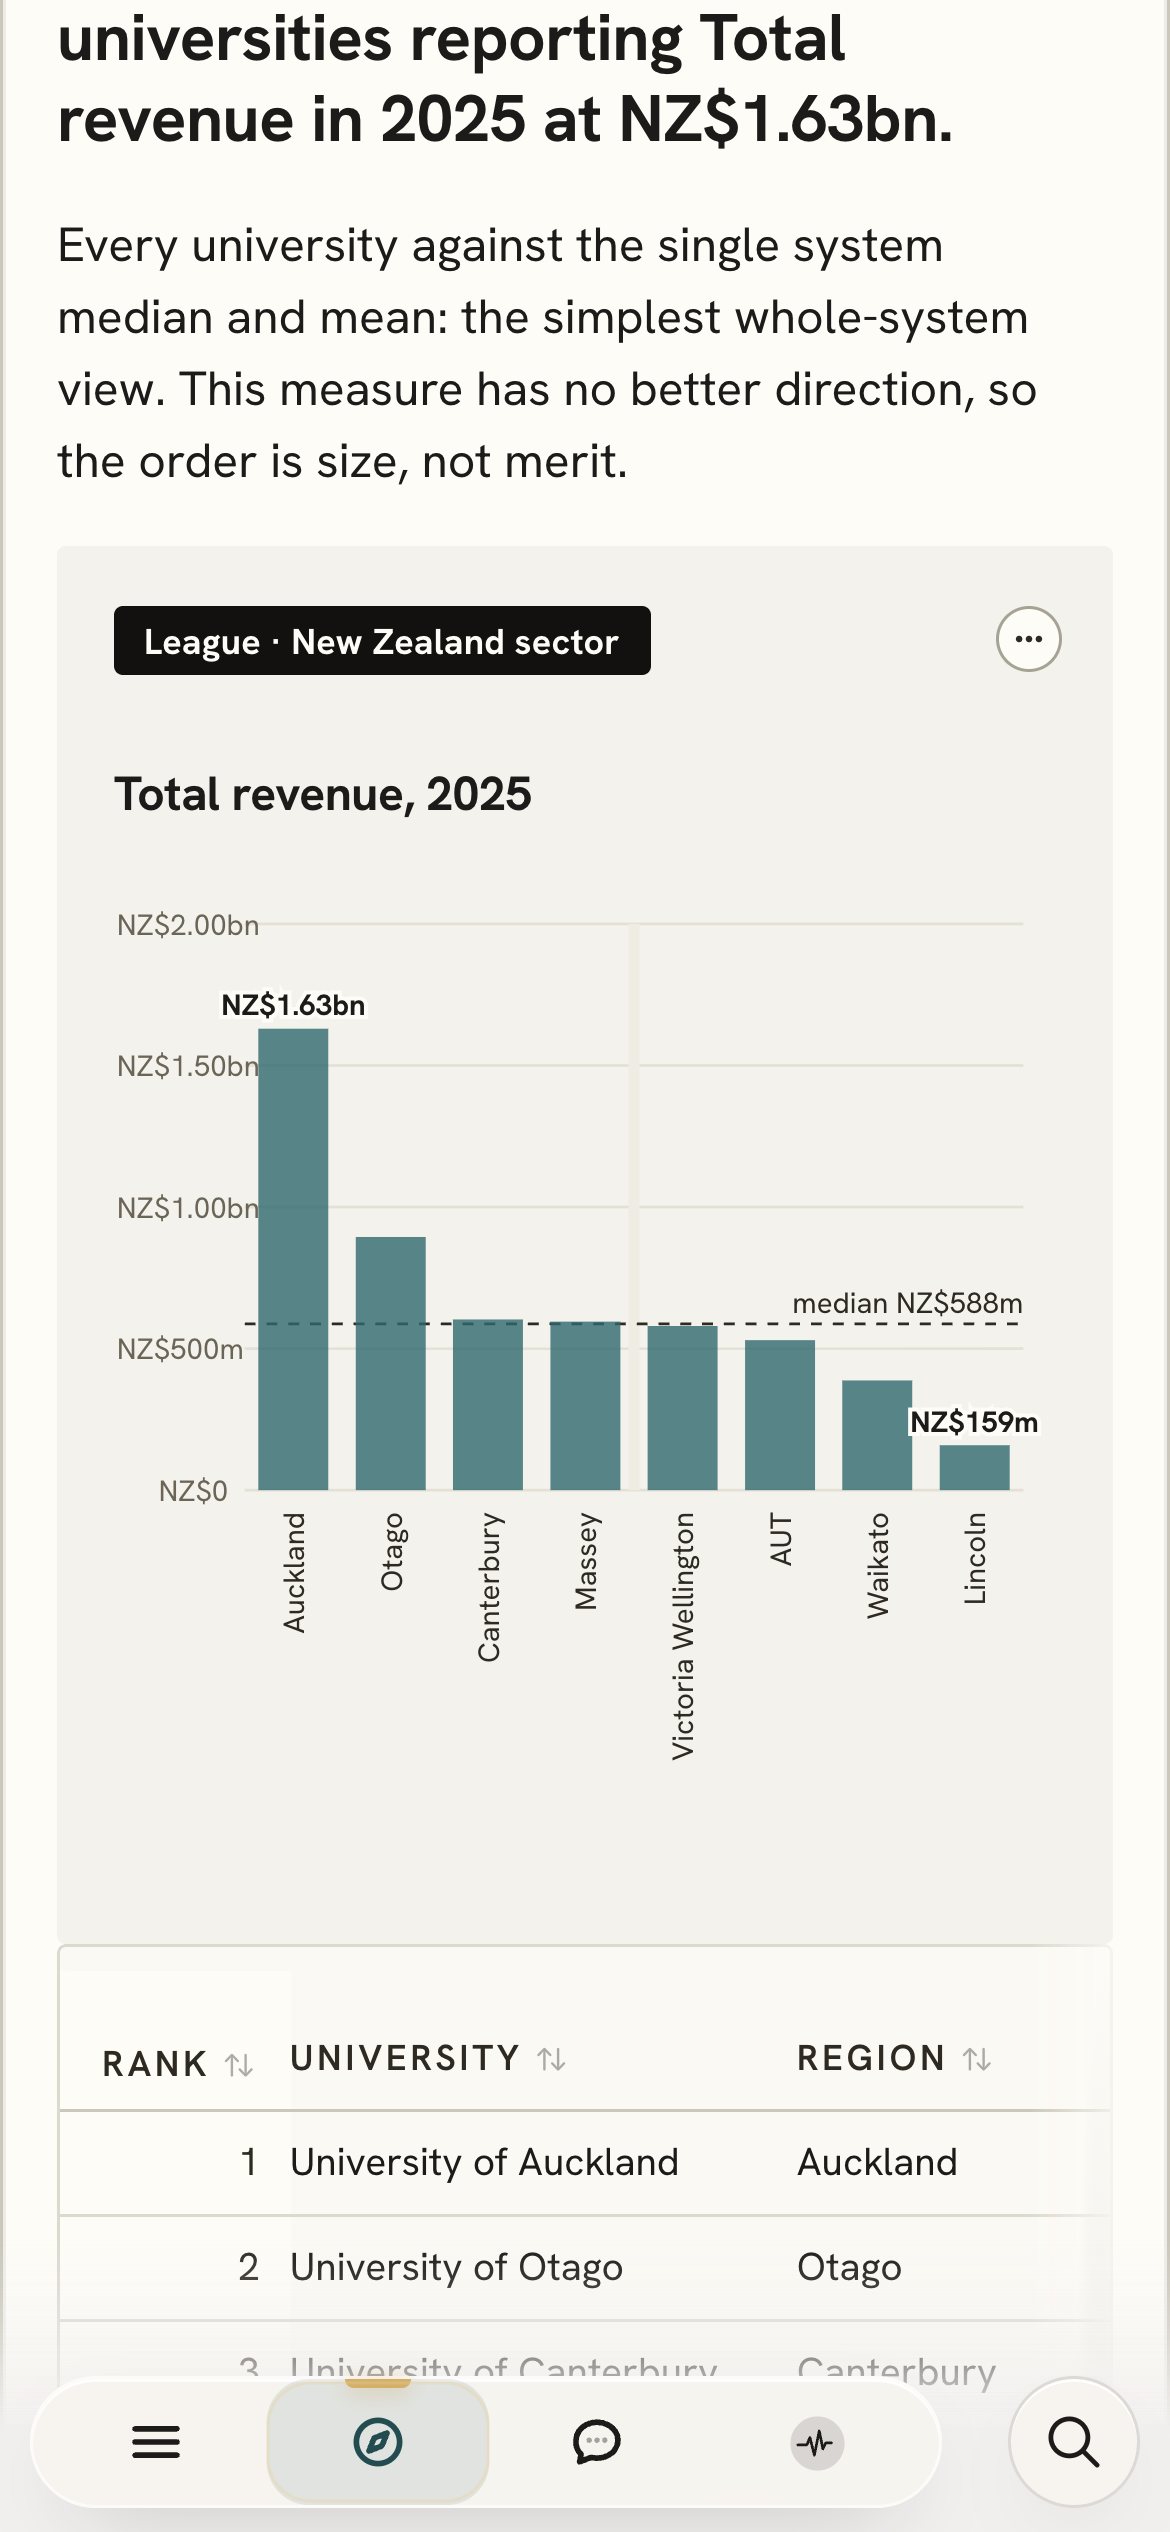Open the University of Auckland row
This screenshot has width=1170, height=2532.
click(x=585, y=2162)
